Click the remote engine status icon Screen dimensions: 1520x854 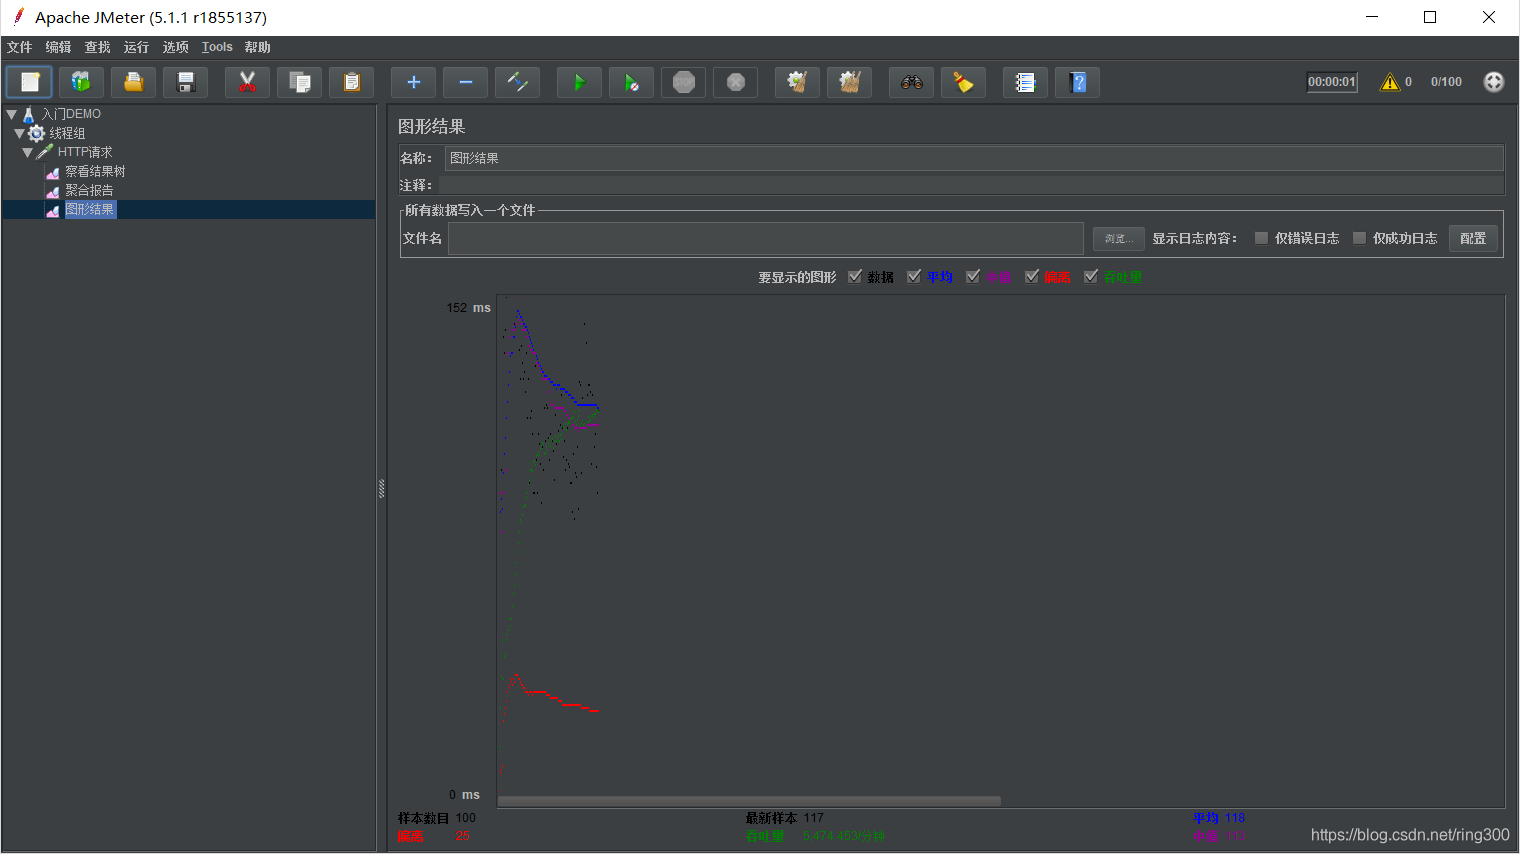pyautogui.click(x=1493, y=82)
